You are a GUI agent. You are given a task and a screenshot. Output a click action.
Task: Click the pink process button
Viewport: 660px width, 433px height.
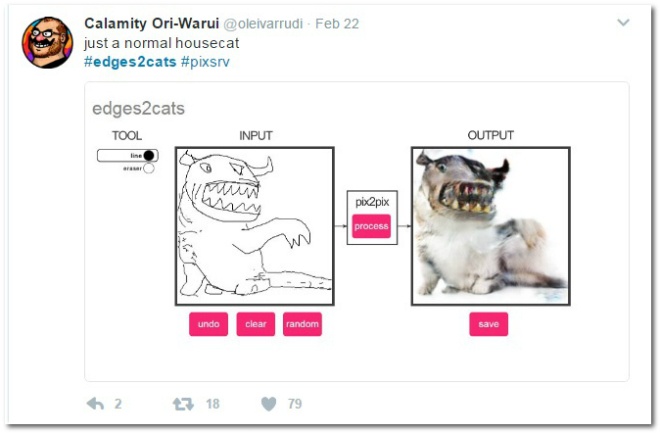(371, 226)
